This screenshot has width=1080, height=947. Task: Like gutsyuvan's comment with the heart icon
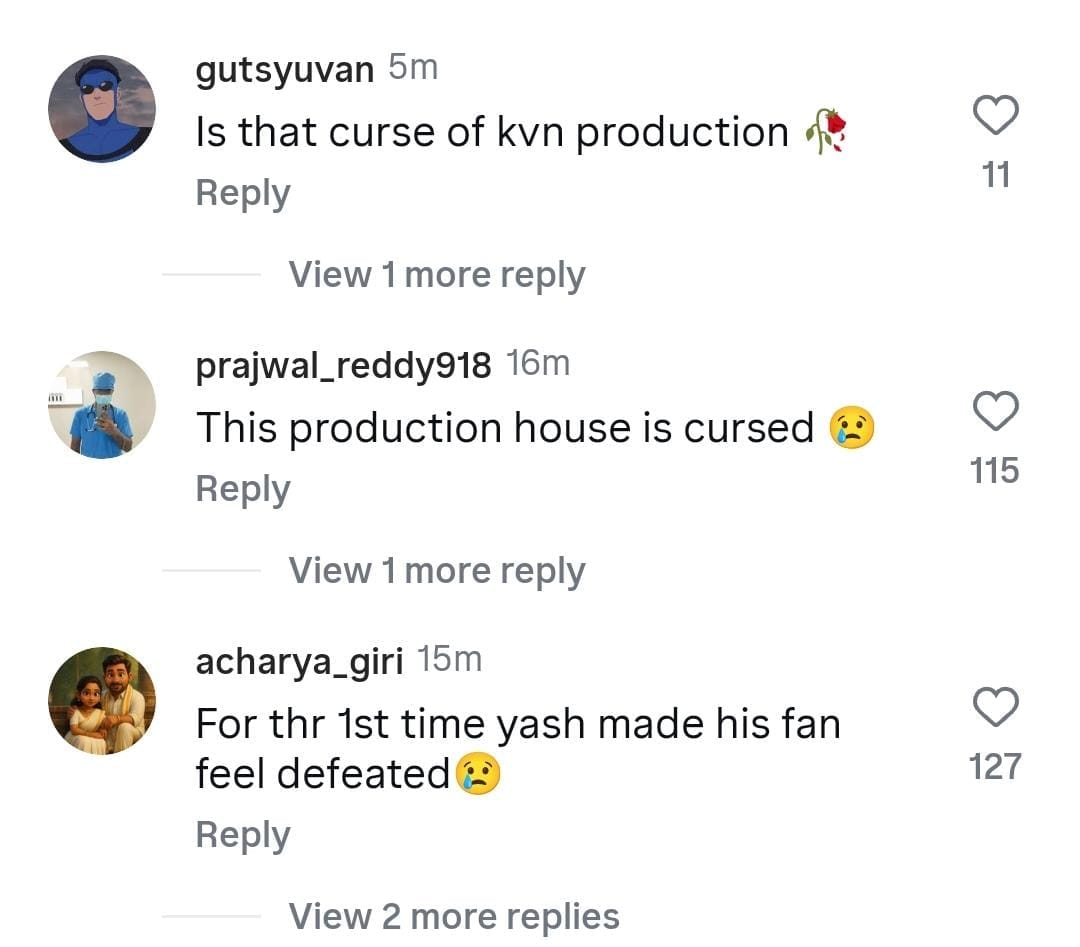995,116
